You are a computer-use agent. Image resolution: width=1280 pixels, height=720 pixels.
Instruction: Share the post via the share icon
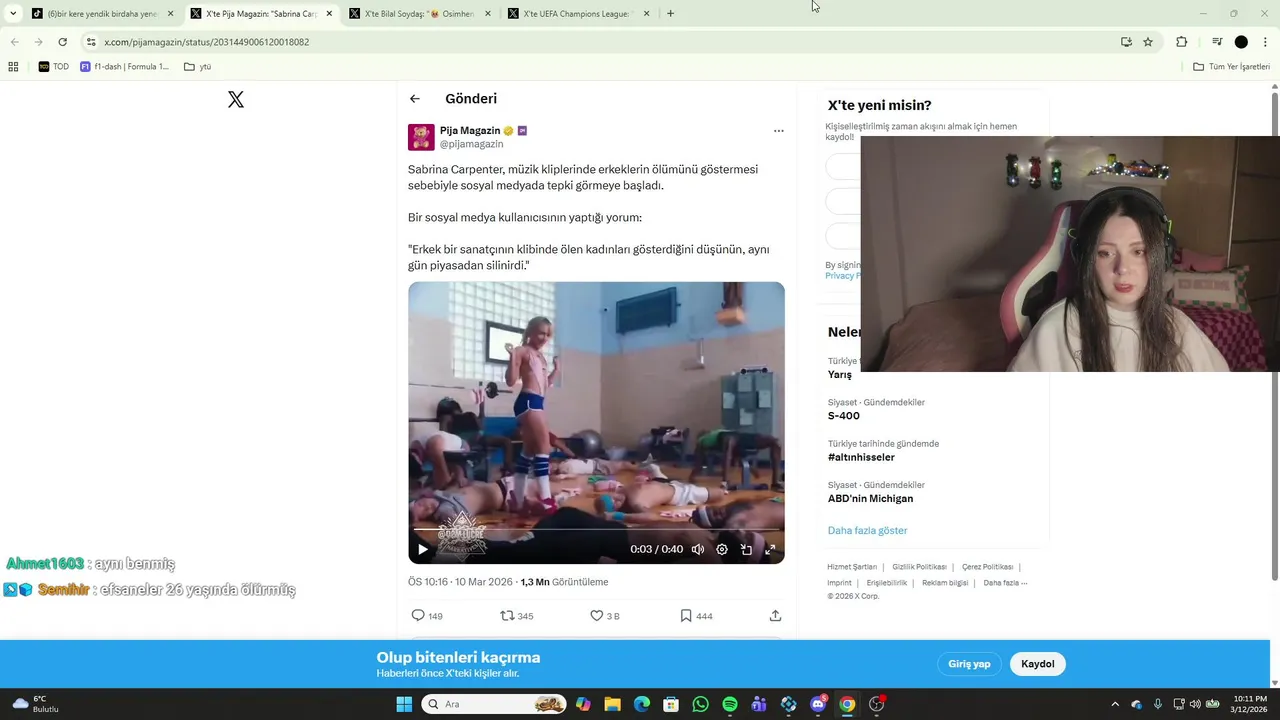coord(775,616)
